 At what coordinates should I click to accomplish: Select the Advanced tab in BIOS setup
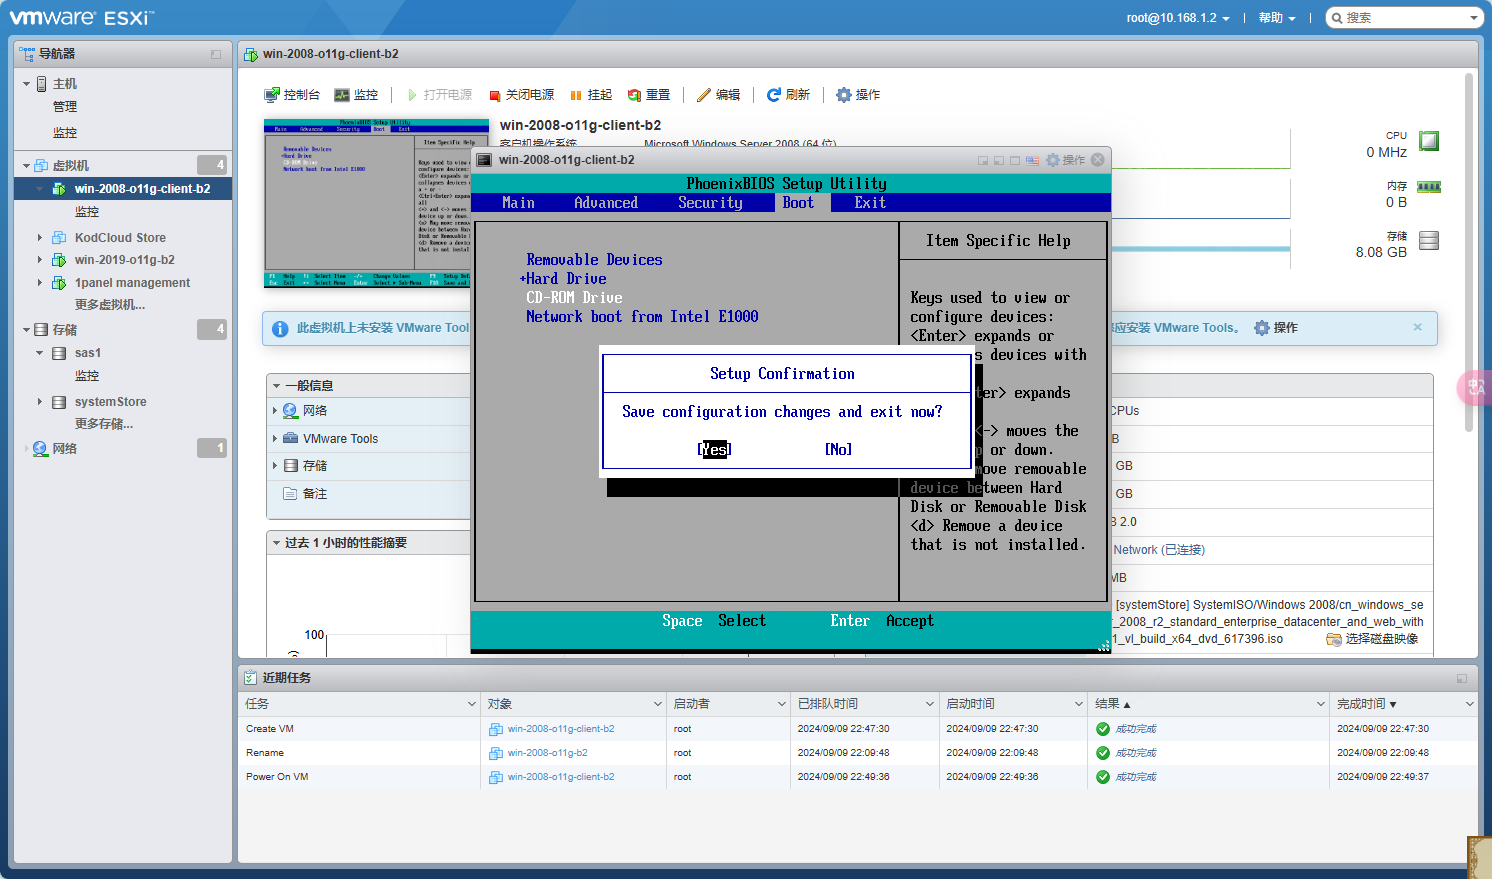pos(606,203)
